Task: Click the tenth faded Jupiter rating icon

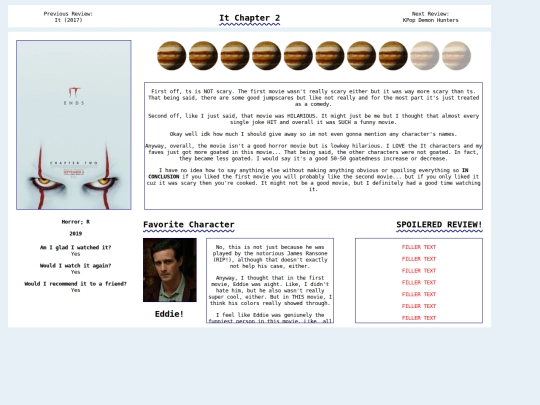Action: [x=457, y=56]
